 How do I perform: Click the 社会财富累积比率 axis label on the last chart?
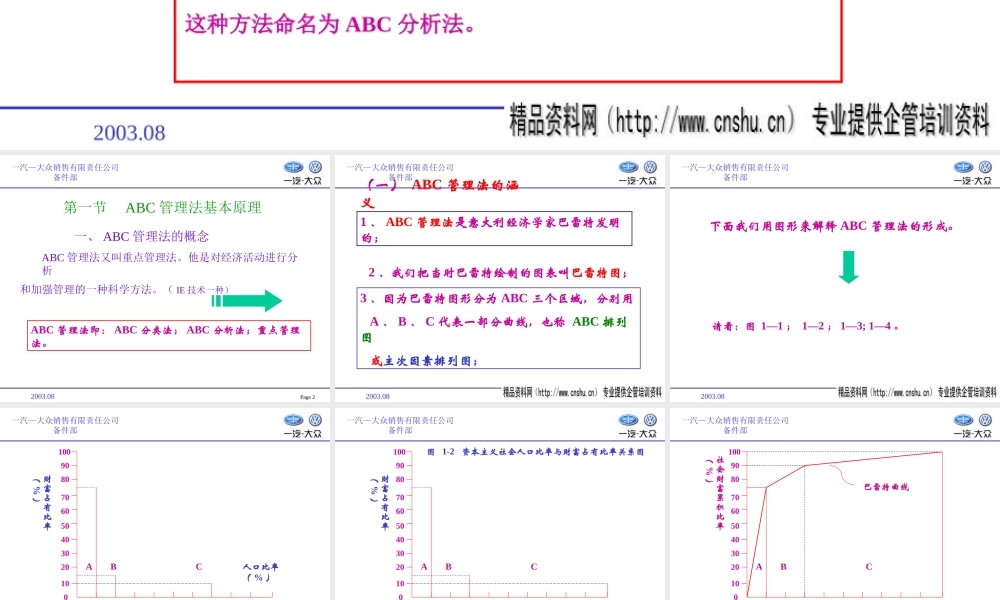716,492
